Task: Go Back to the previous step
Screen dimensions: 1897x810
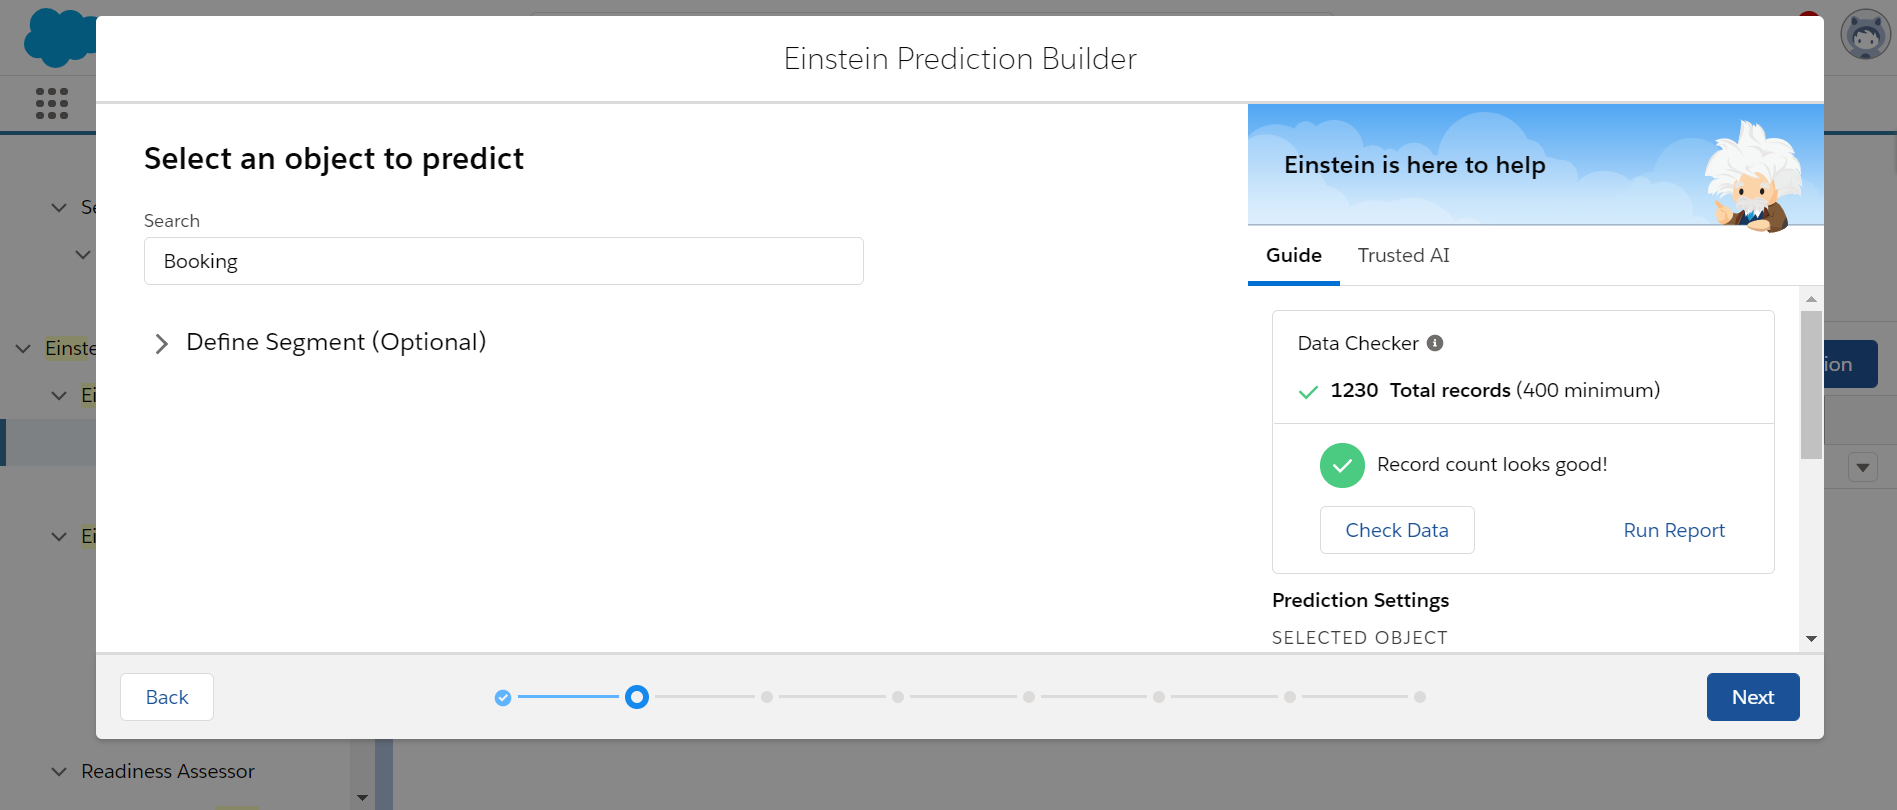Action: pyautogui.click(x=167, y=697)
